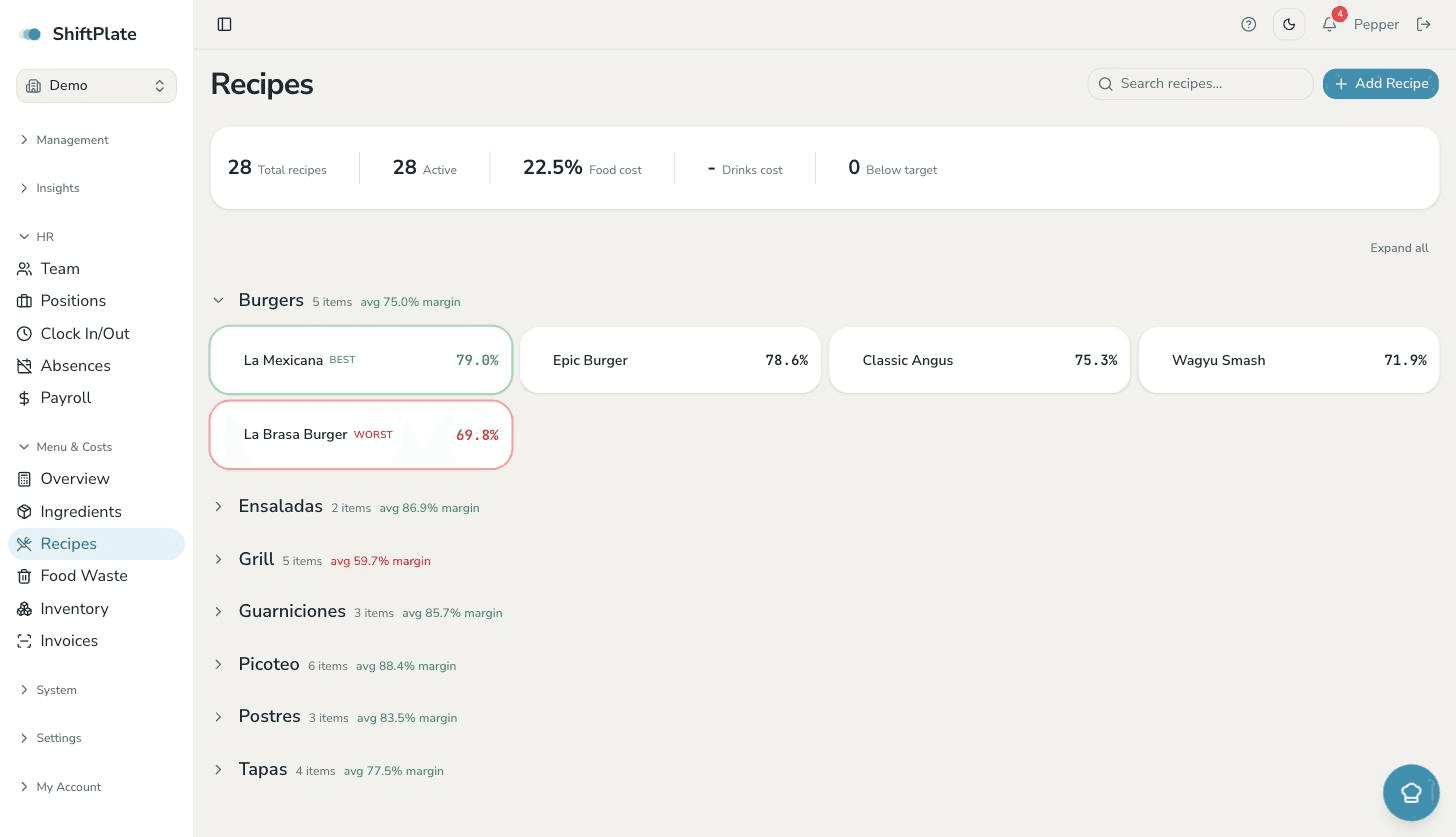The width and height of the screenshot is (1456, 837).
Task: Expand the Grill category
Action: 218,559
